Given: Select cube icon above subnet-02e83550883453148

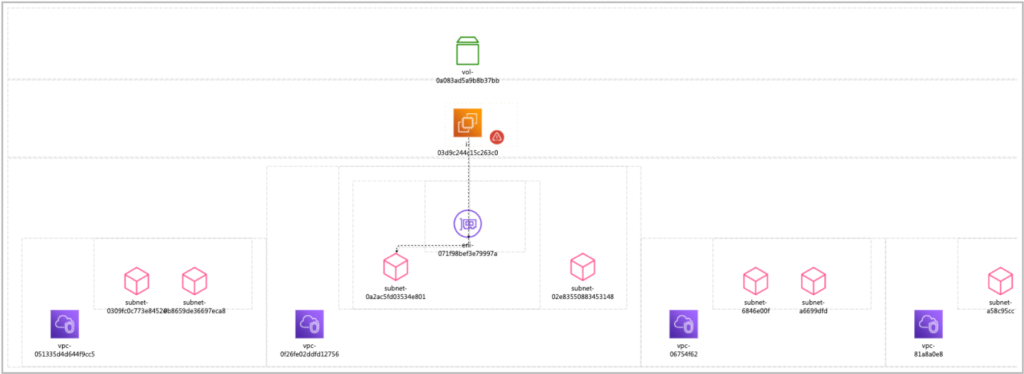Looking at the screenshot, I should (x=583, y=267).
